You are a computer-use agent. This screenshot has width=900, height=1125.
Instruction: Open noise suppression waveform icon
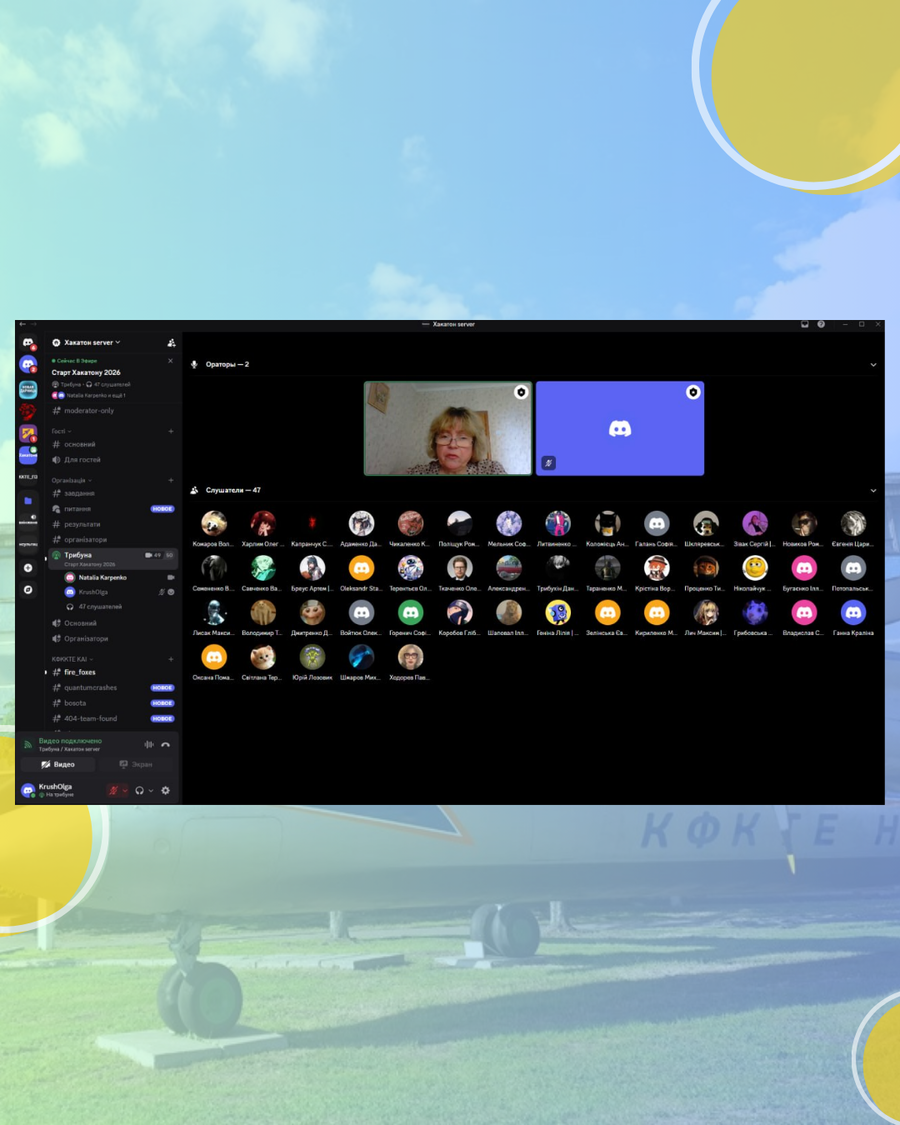[149, 744]
